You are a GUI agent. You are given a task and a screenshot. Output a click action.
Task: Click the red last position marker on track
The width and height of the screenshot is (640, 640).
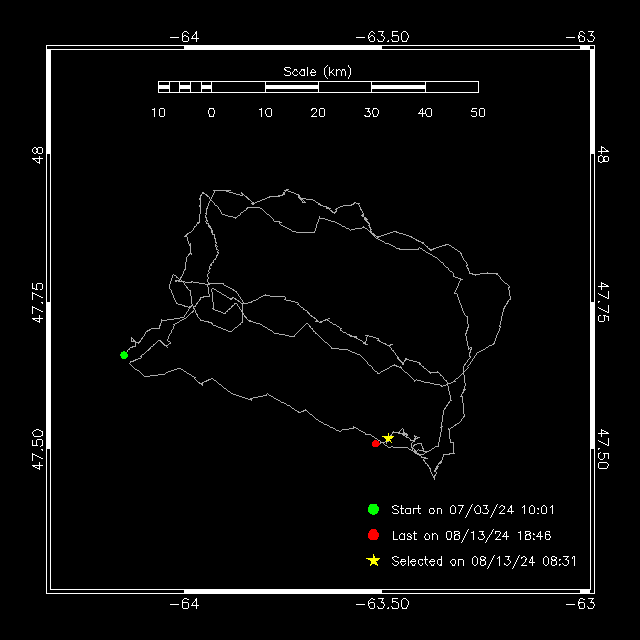376,444
